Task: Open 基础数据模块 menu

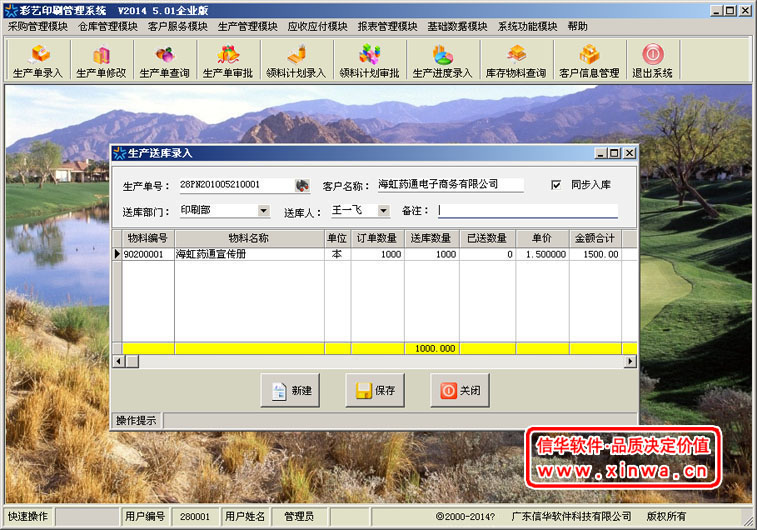Action: pos(457,27)
